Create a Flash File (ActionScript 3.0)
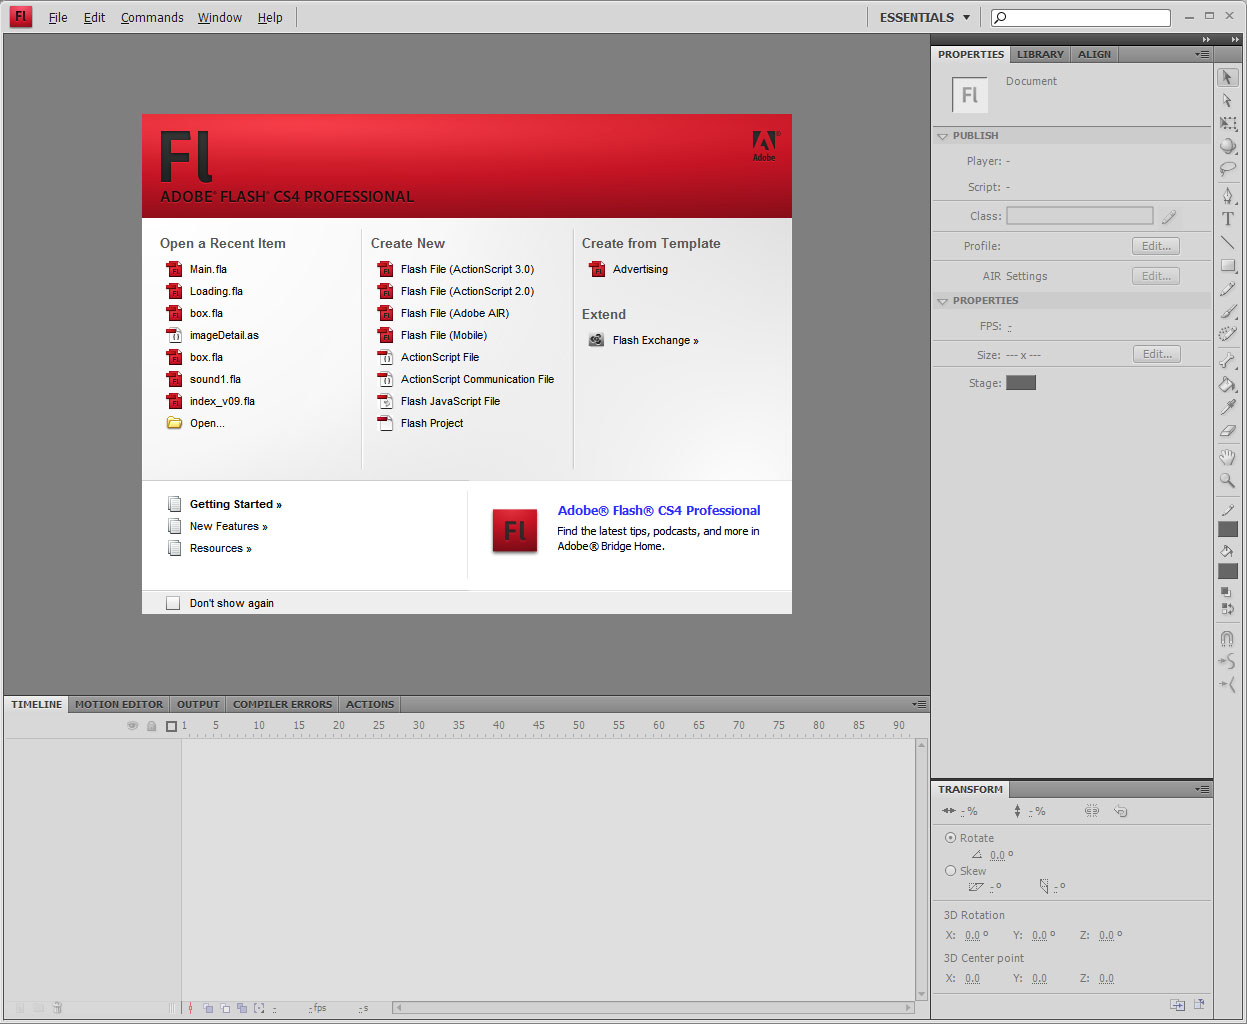The height and width of the screenshot is (1024, 1247). (467, 269)
